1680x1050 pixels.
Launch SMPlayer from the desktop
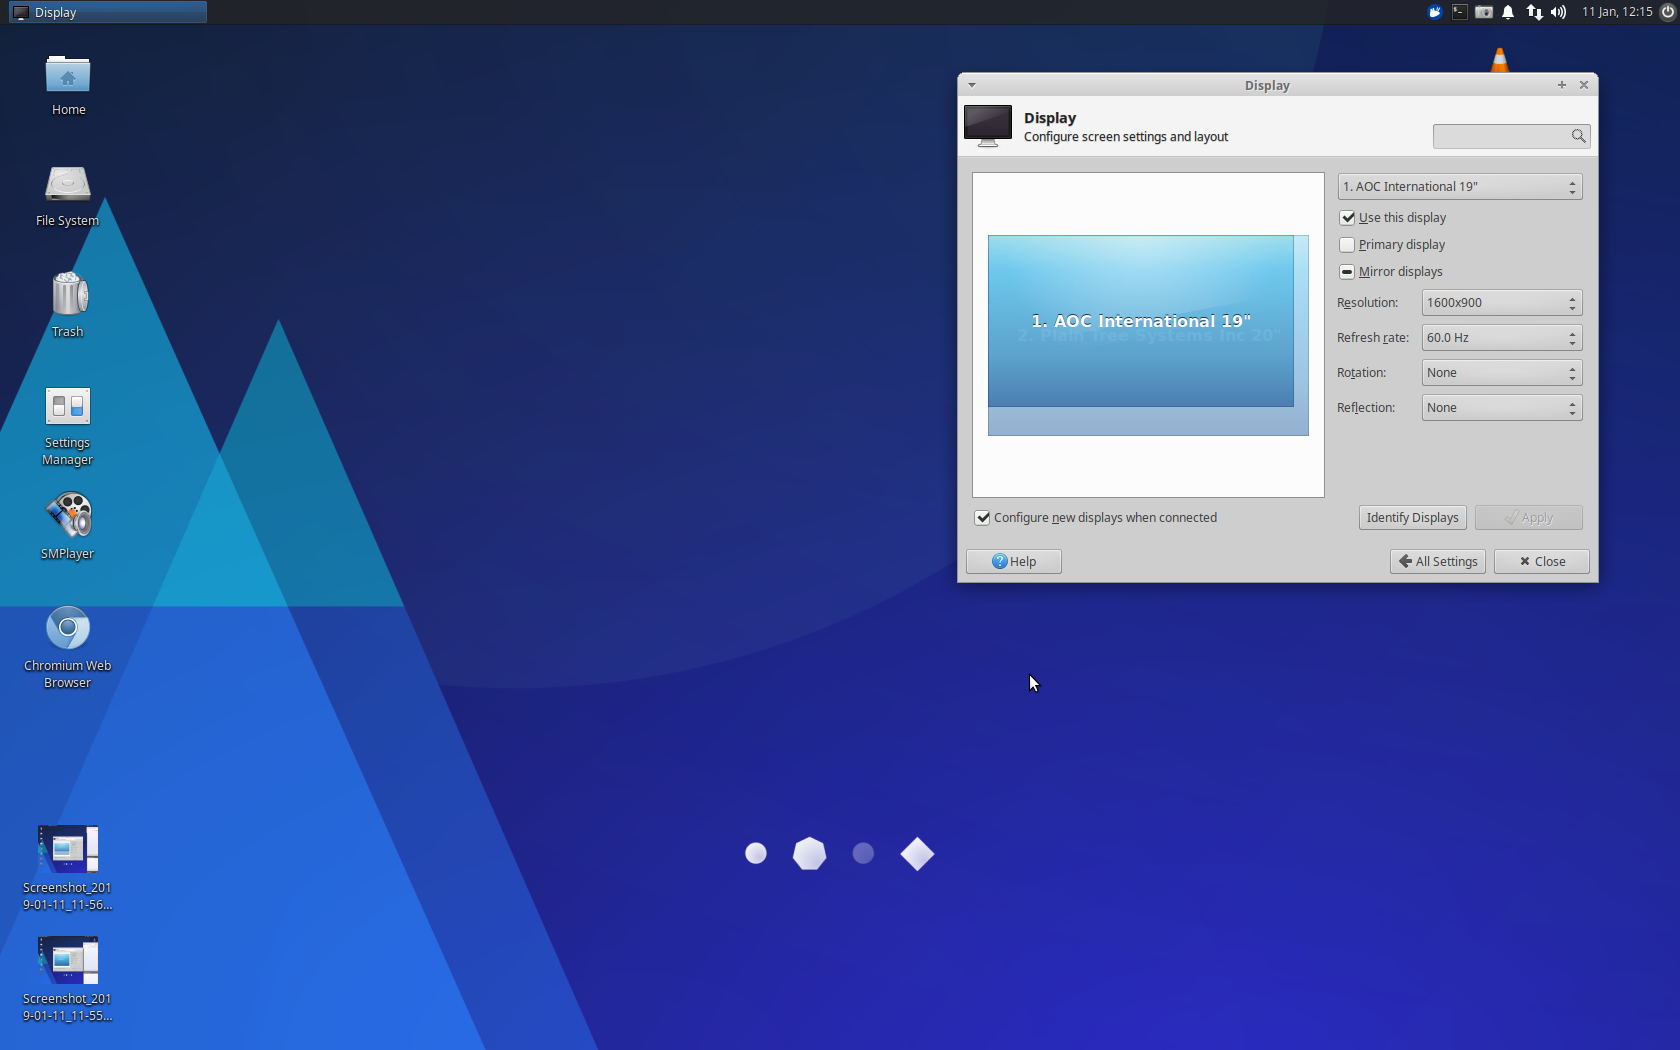pos(68,516)
